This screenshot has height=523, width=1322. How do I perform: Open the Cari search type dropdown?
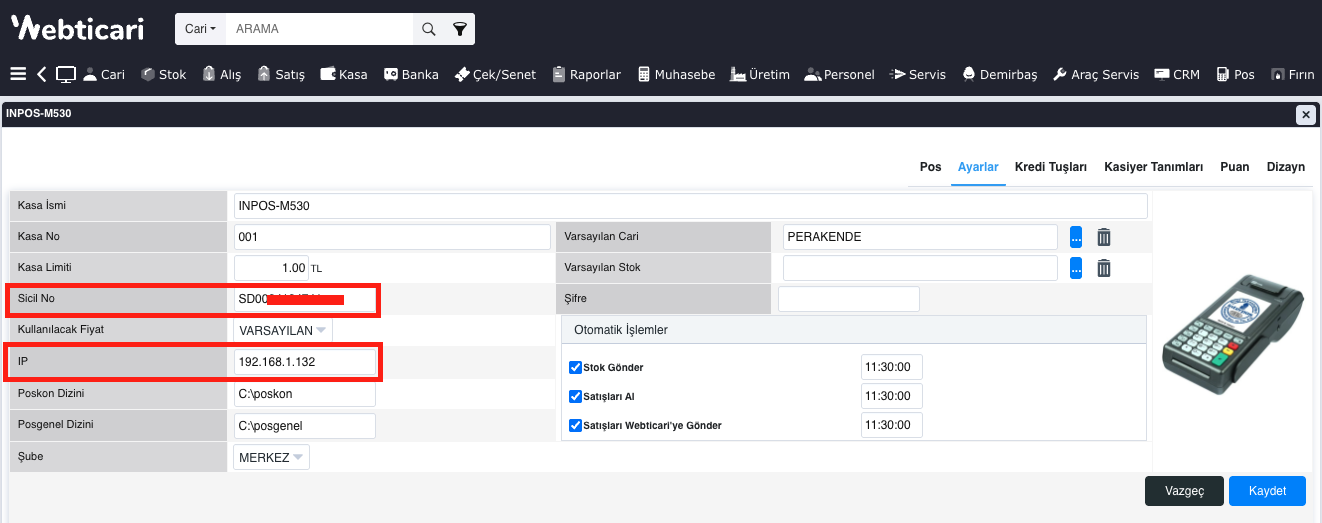200,29
